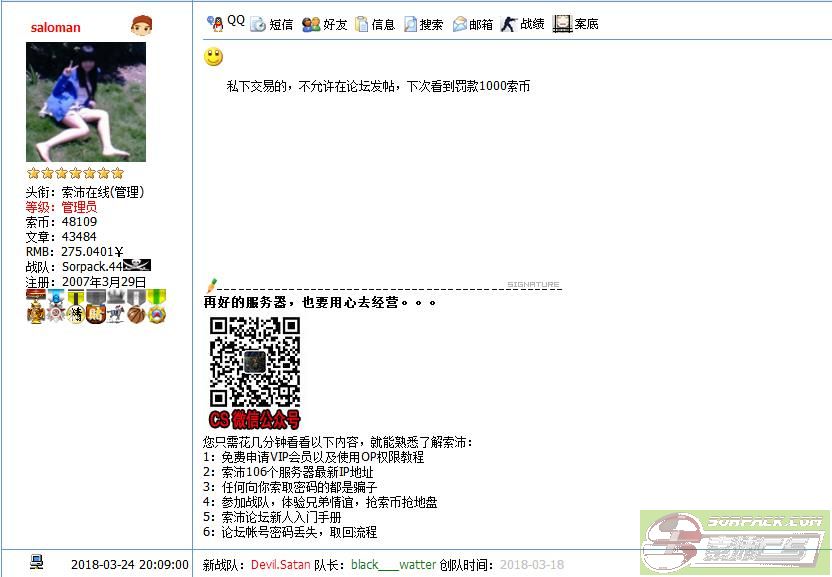Viewport: 832px width, 577px height.
Task: Click the team creation date 2018-03-18
Action: pos(532,565)
